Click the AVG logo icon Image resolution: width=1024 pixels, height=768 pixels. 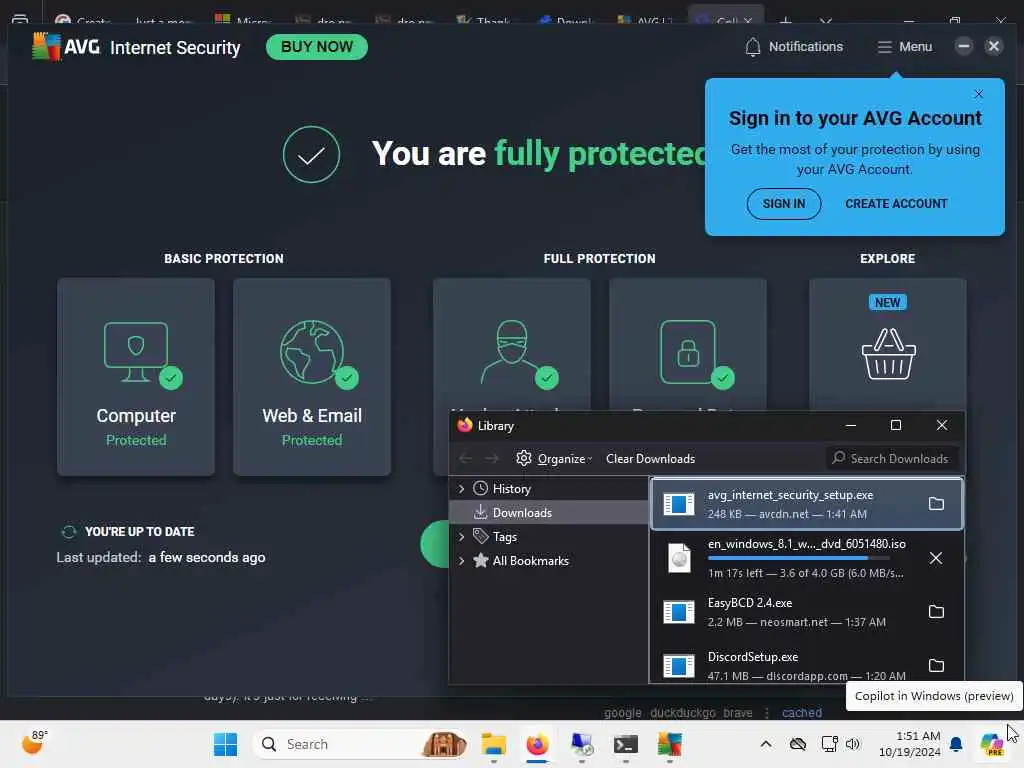click(46, 46)
